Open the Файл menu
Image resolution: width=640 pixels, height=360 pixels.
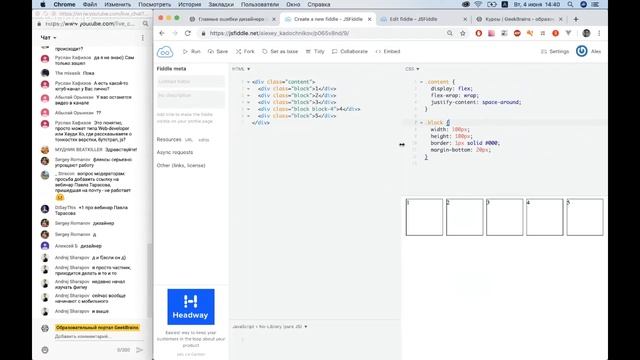90,4
